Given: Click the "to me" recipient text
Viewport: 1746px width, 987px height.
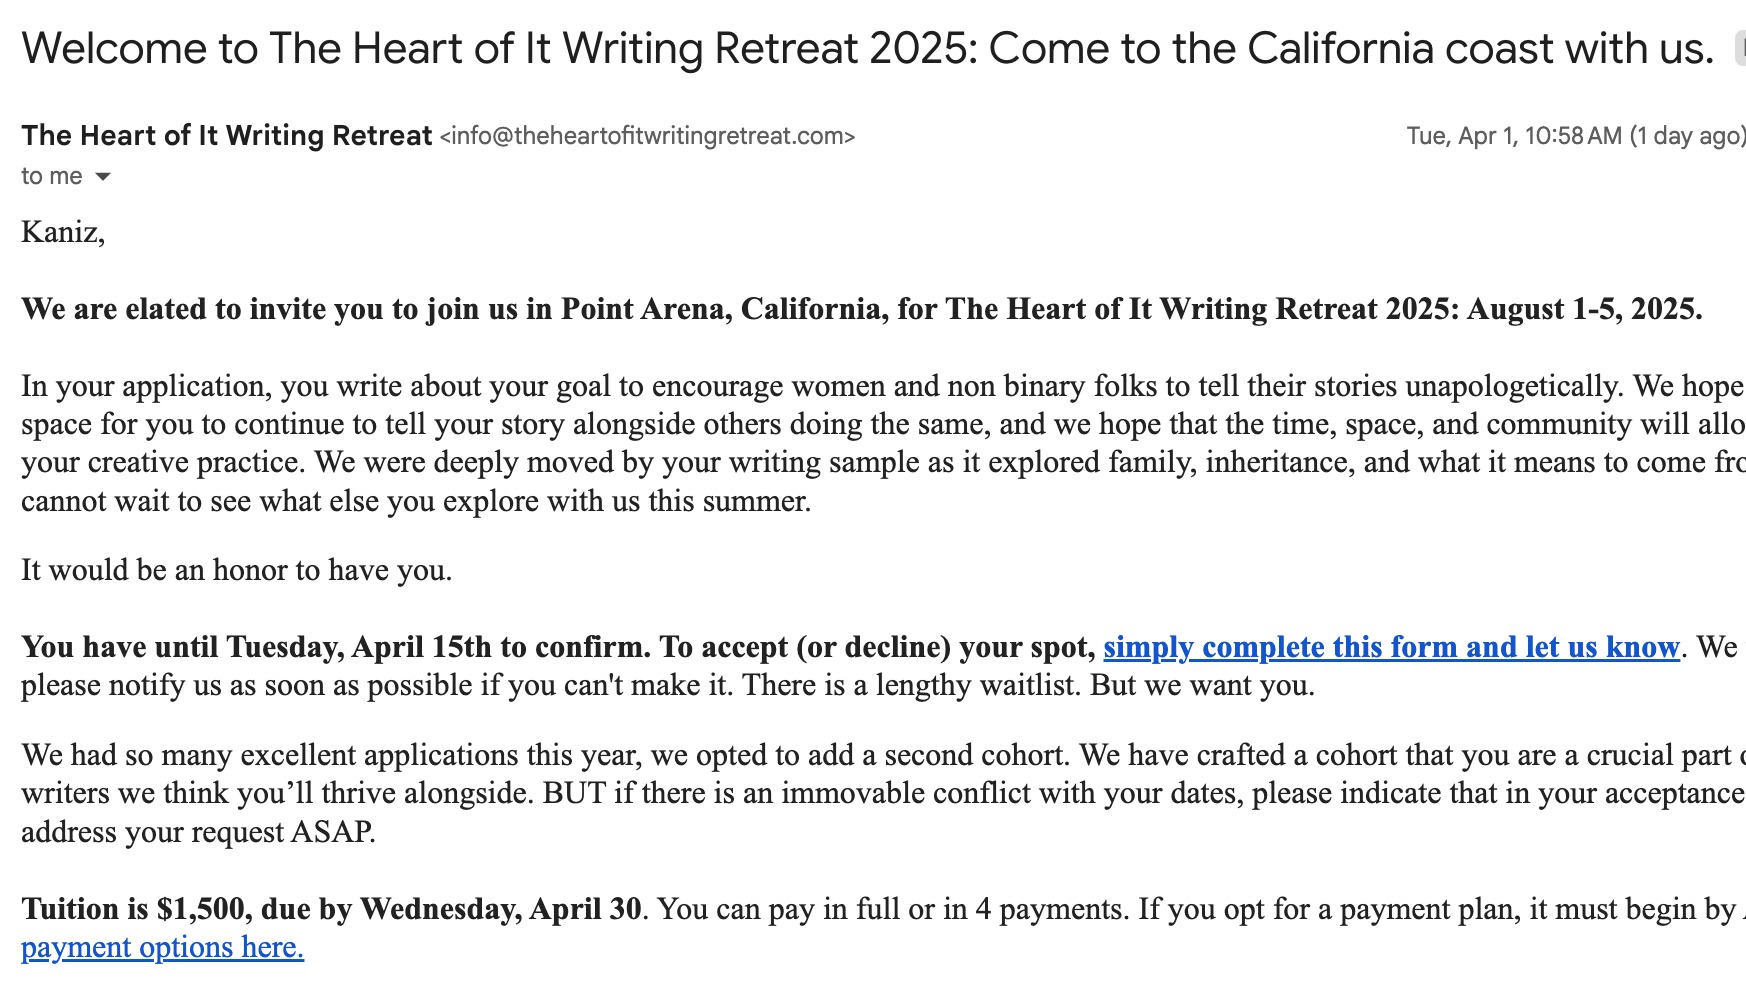Looking at the screenshot, I should pyautogui.click(x=51, y=177).
